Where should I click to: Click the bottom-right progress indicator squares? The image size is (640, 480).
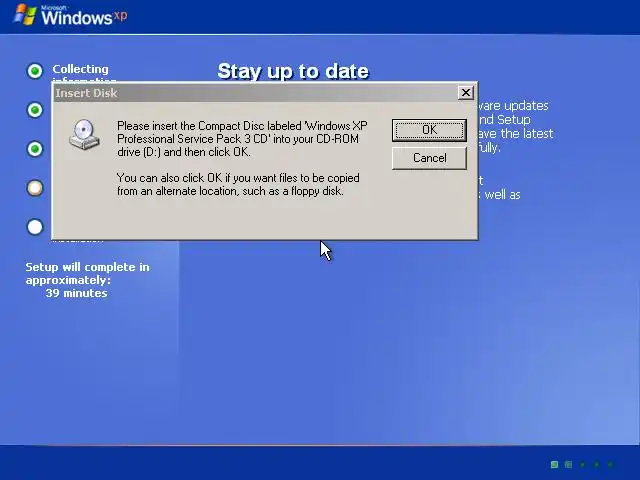tap(582, 464)
